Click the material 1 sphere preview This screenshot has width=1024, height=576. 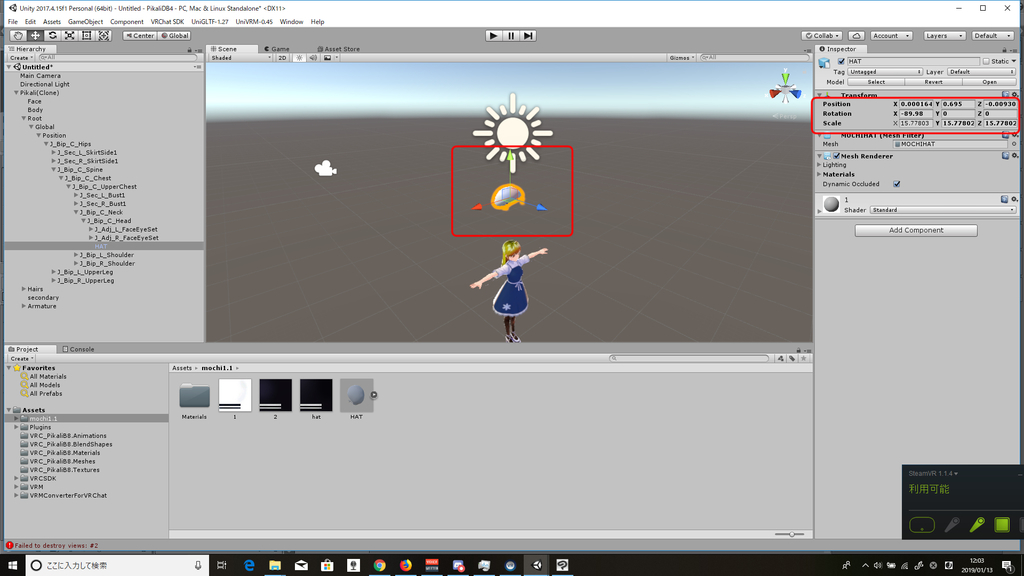point(831,204)
